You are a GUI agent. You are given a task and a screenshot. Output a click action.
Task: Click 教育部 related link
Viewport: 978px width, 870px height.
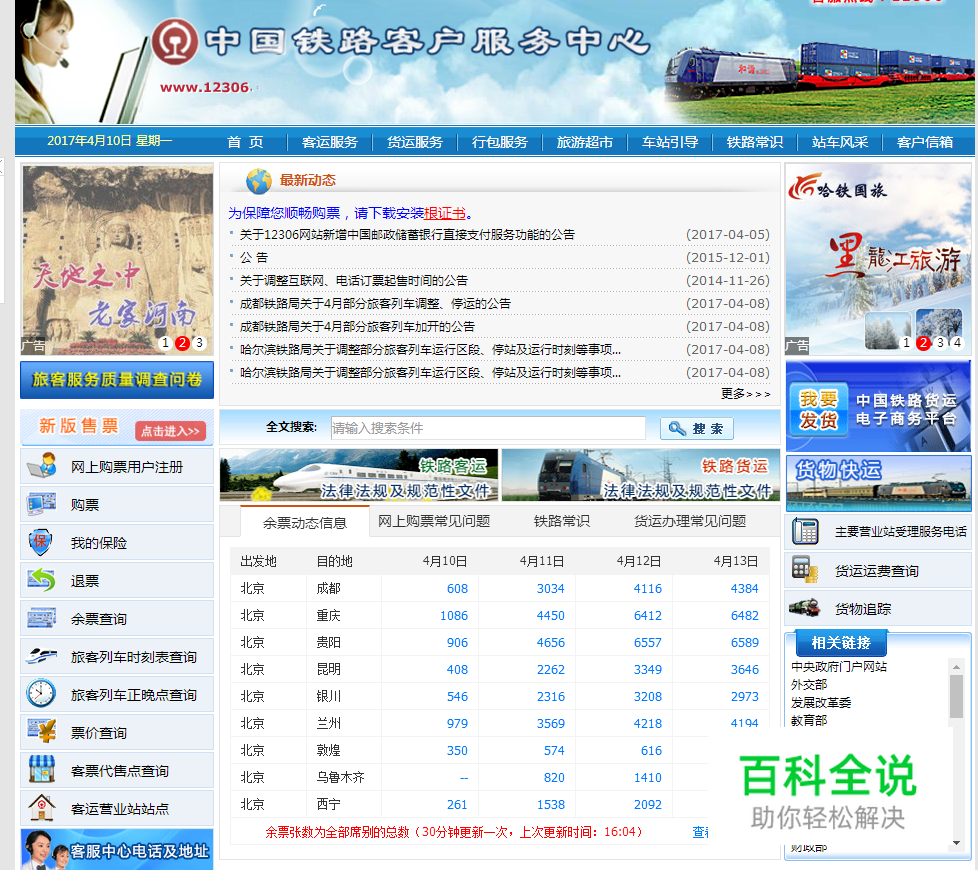808,720
